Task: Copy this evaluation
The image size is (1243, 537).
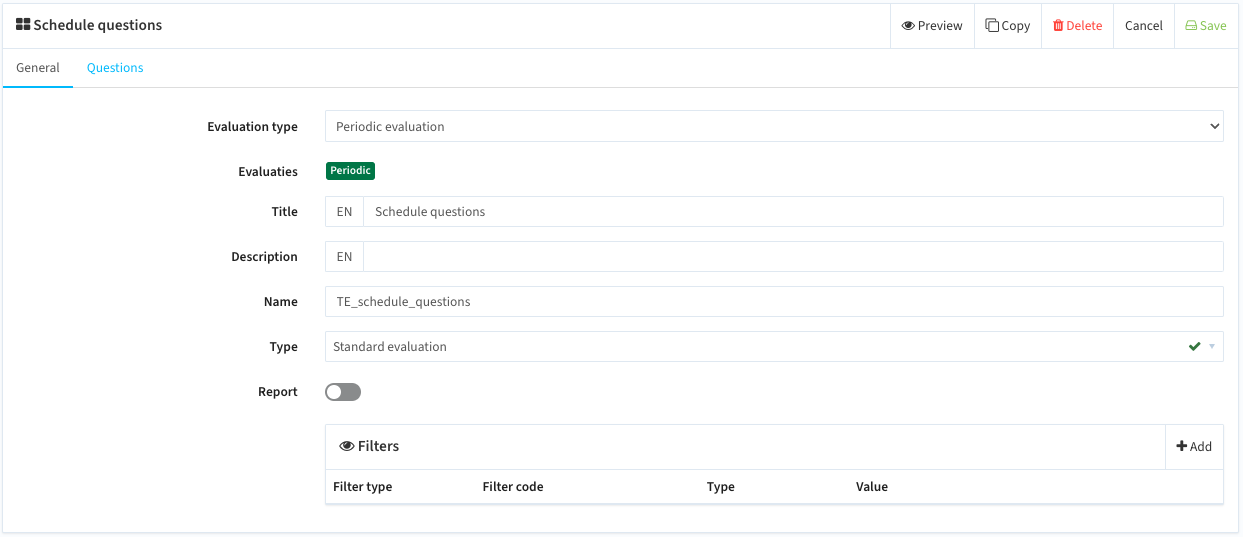Action: 1007,25
